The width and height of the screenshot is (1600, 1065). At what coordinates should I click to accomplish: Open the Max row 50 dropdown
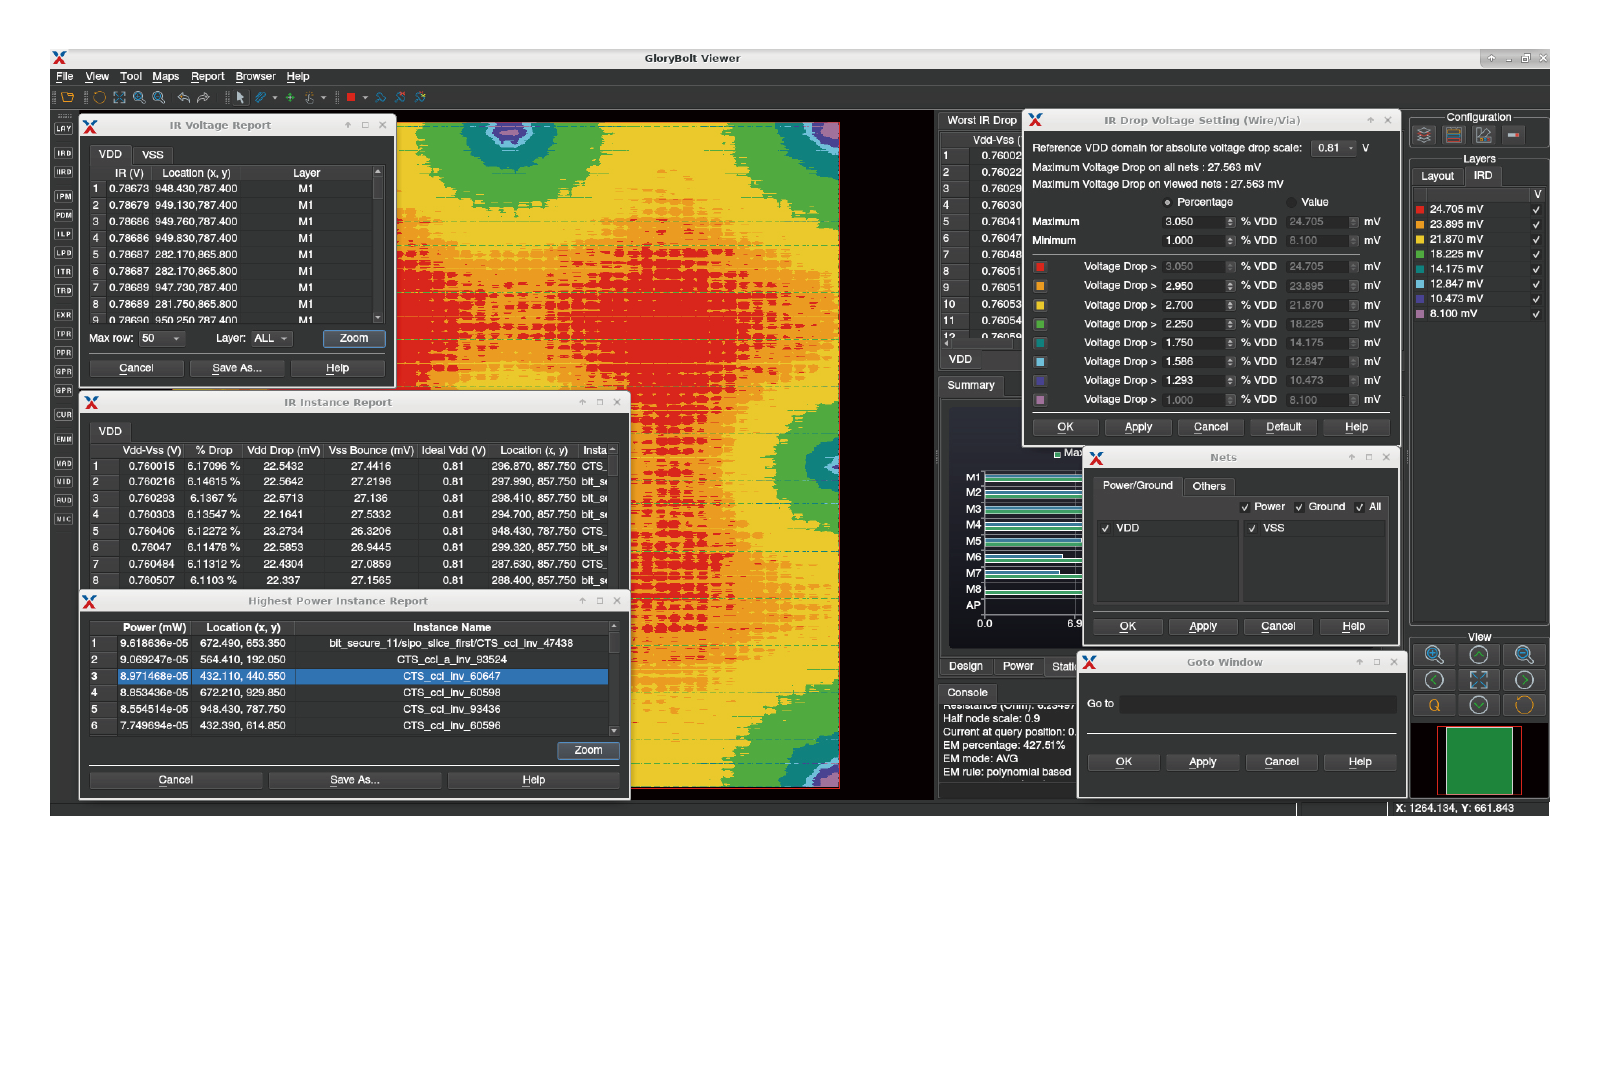tap(162, 339)
